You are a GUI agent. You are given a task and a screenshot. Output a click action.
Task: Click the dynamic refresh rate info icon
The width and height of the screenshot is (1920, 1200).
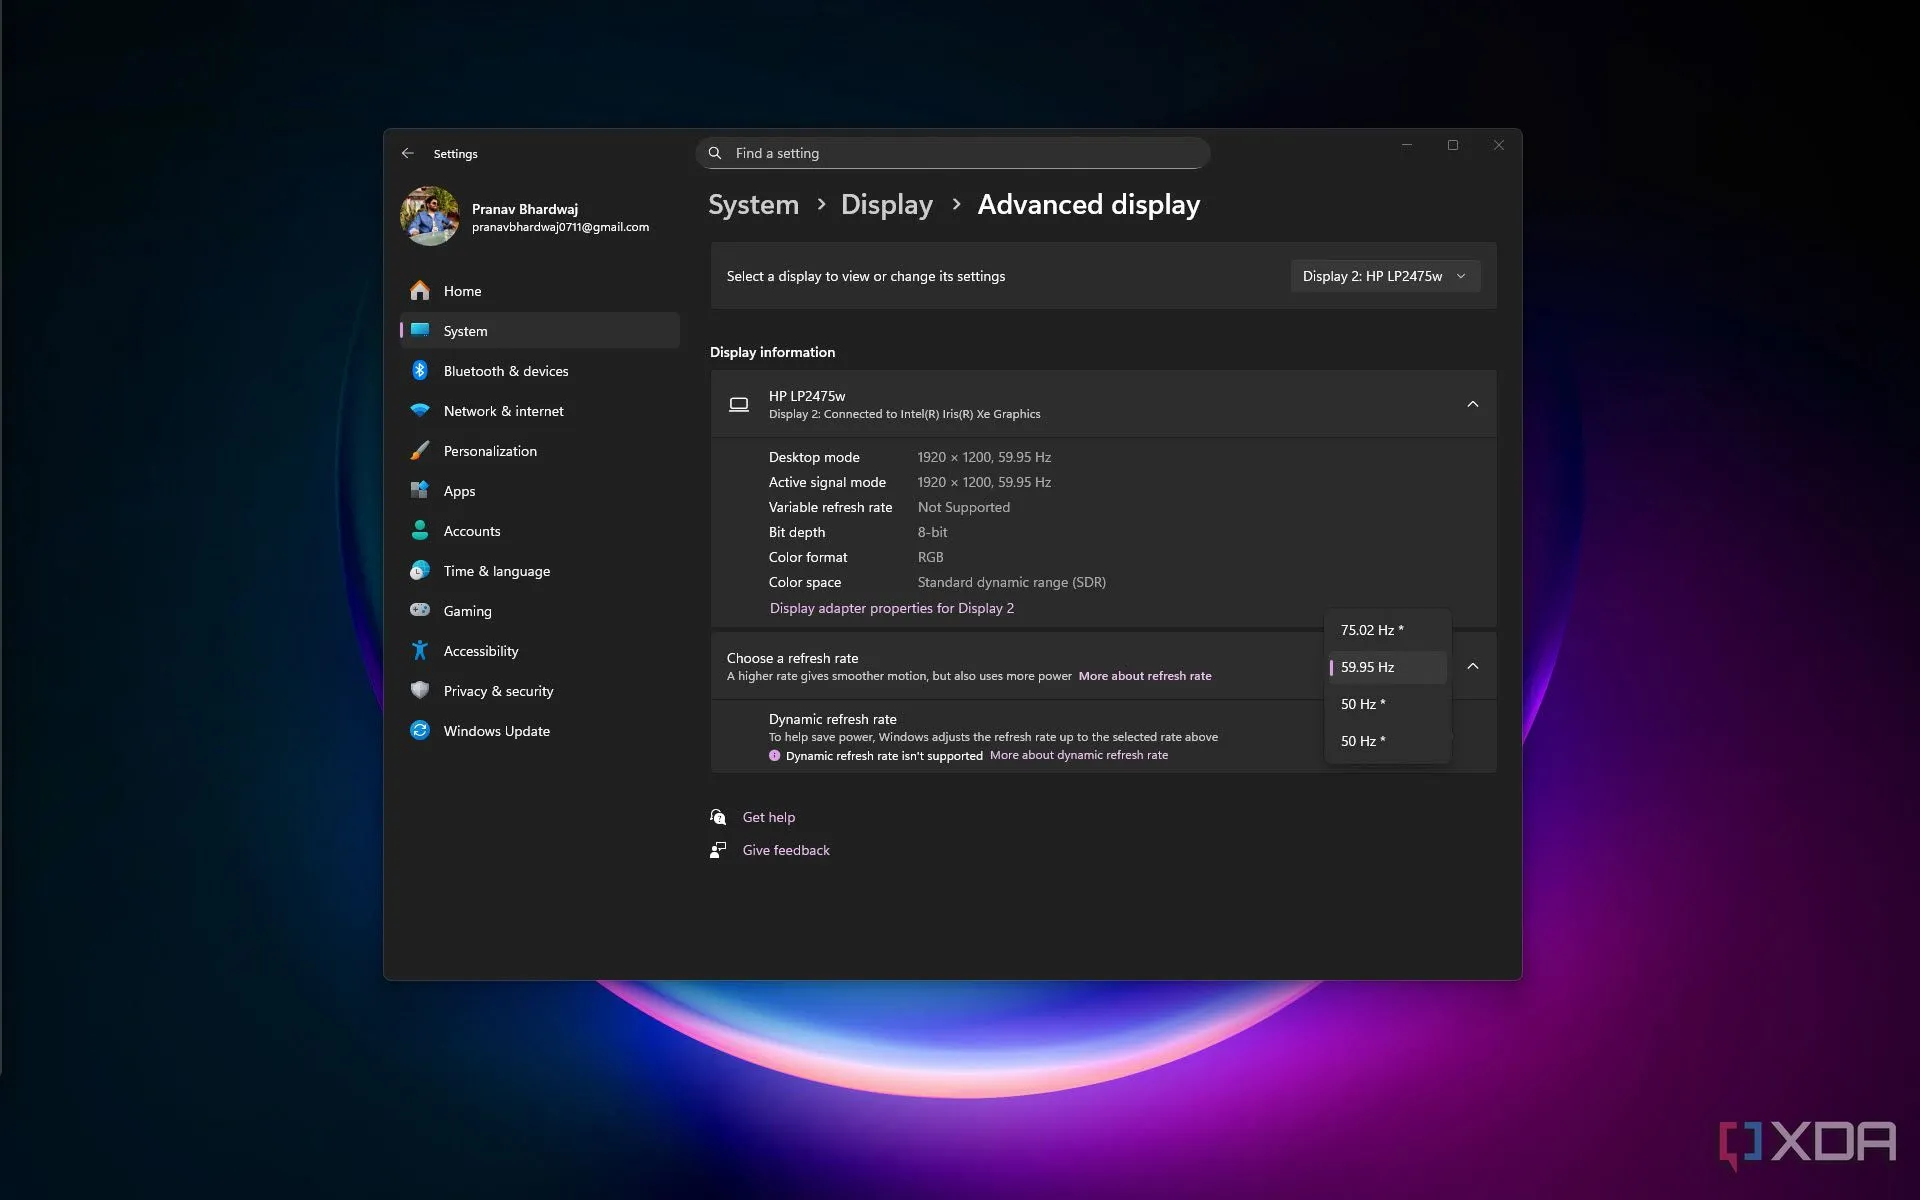tap(774, 756)
